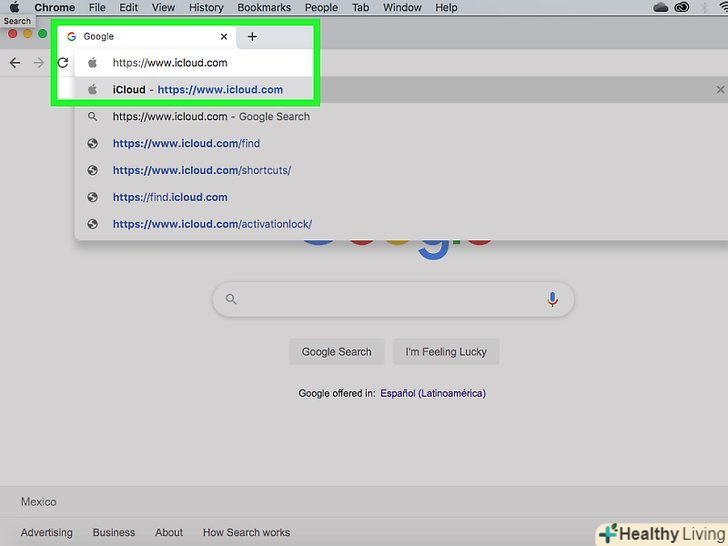Image resolution: width=728 pixels, height=546 pixels.
Task: Click magnifier icon of Google Search suggestion
Action: [x=92, y=117]
